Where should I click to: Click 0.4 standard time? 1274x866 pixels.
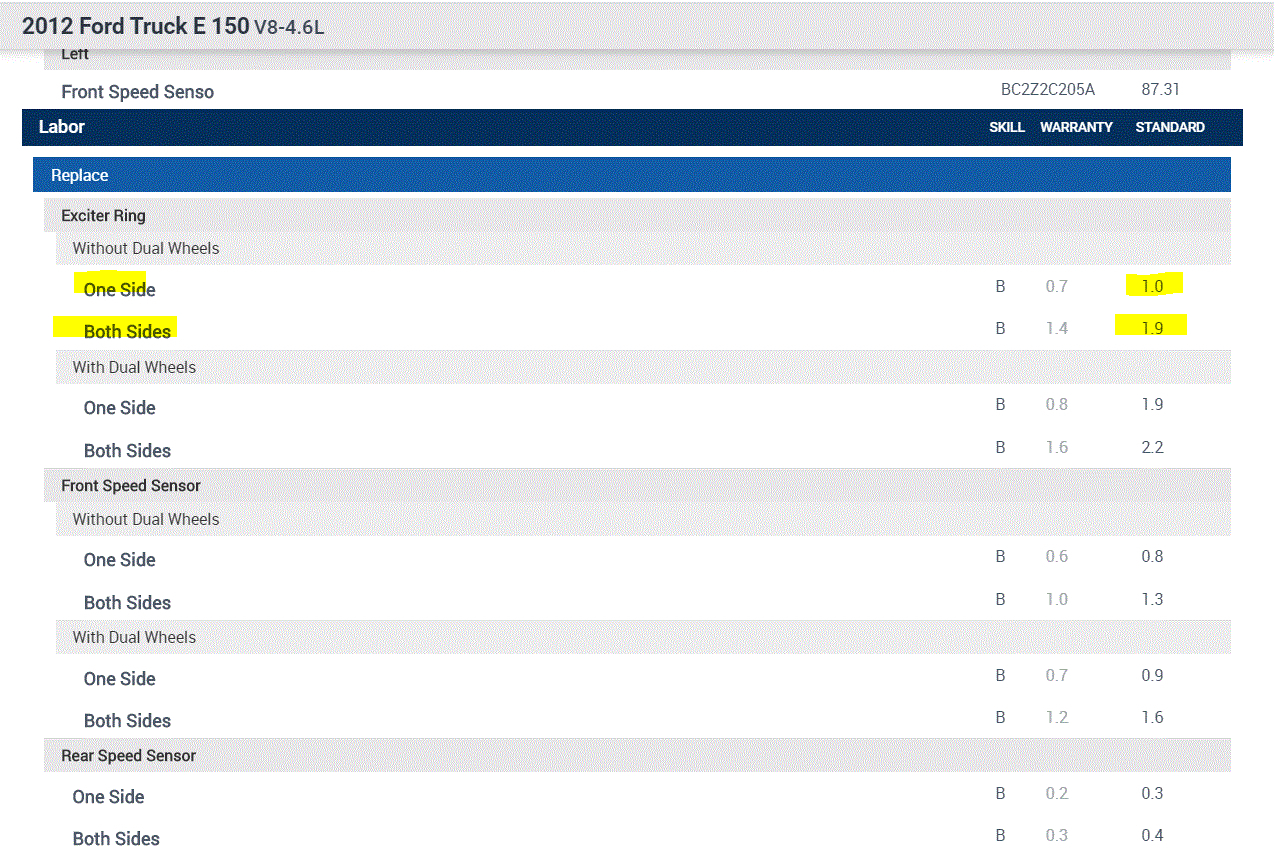(1152, 835)
